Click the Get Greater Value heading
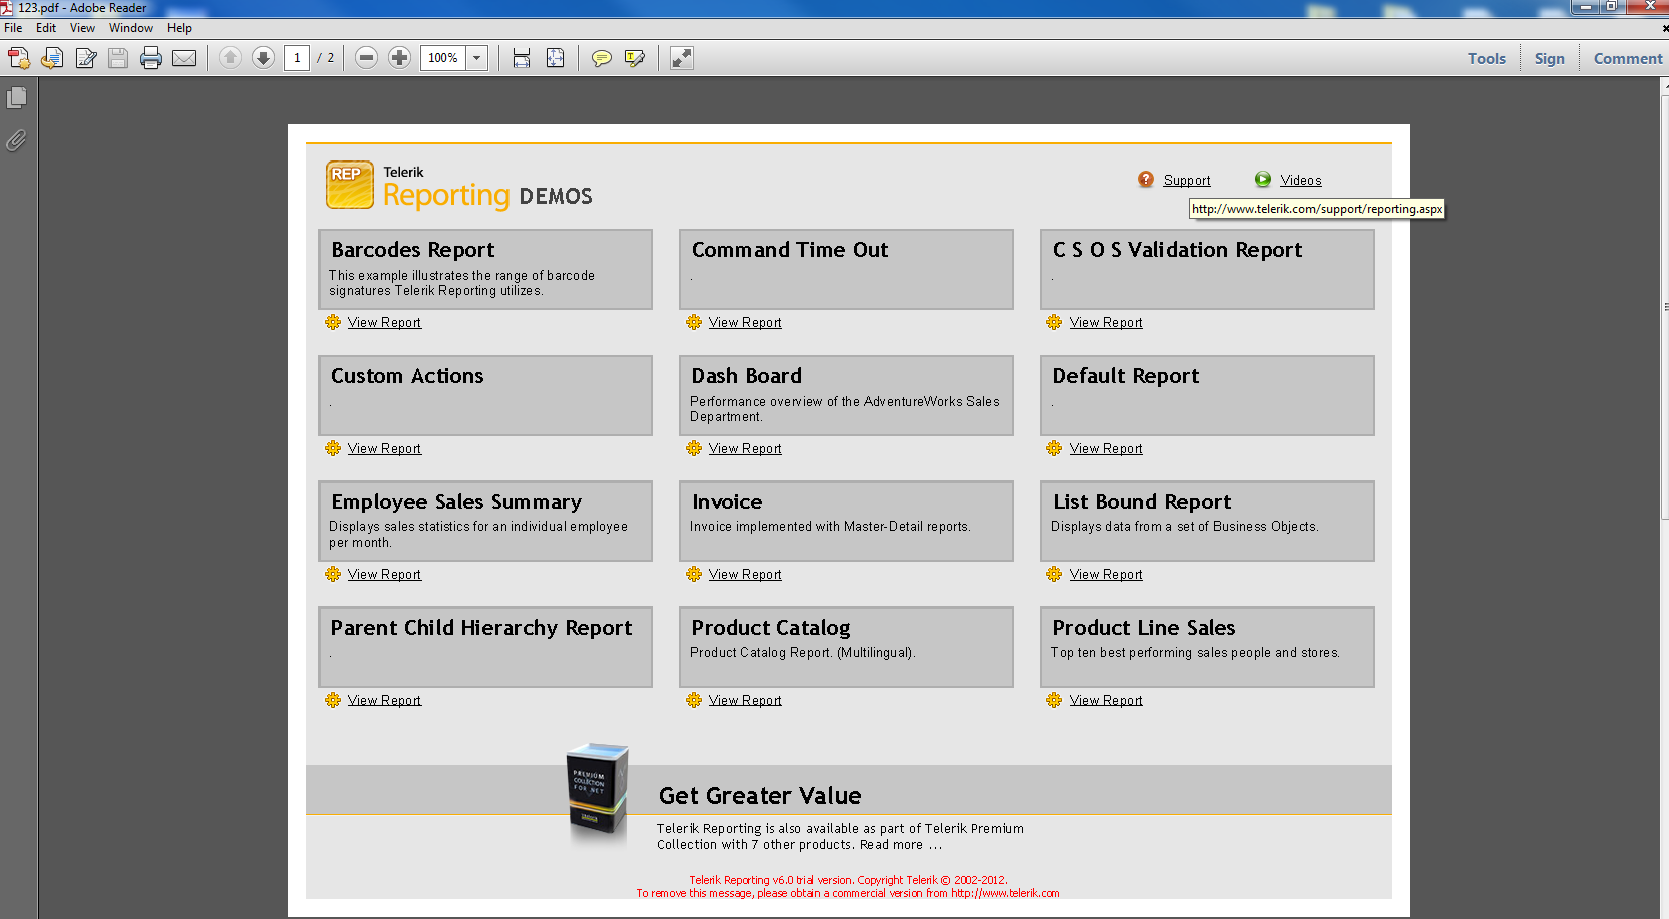The height and width of the screenshot is (919, 1669). pos(760,796)
